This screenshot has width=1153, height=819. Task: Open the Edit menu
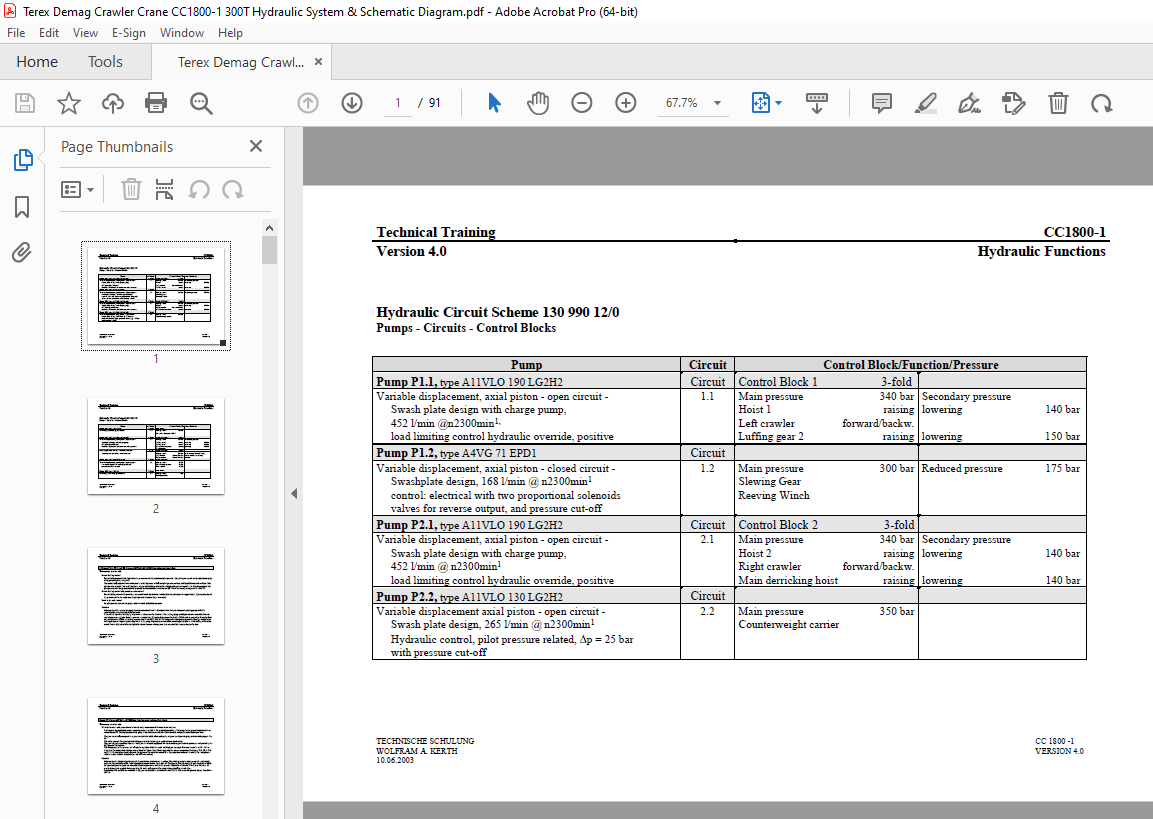click(x=49, y=32)
